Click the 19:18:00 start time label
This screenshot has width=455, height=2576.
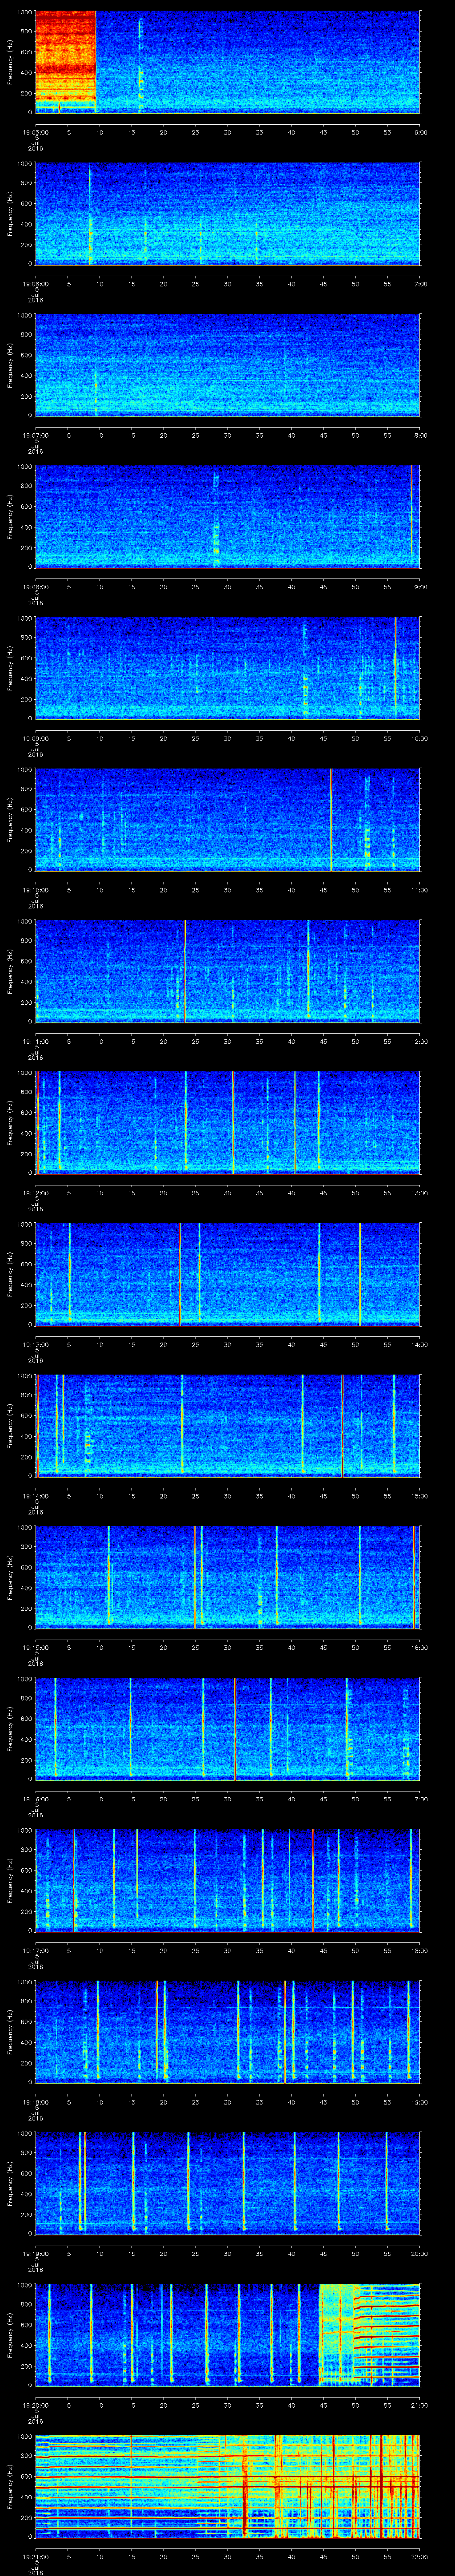point(36,2102)
